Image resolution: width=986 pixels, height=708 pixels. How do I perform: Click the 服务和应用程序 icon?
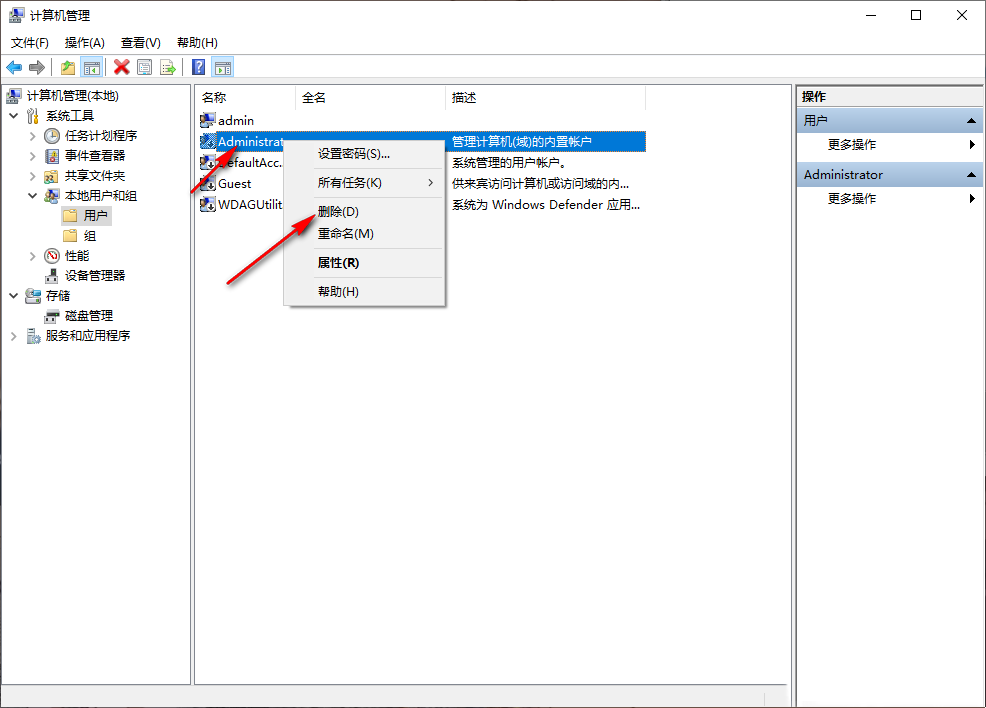pos(33,336)
